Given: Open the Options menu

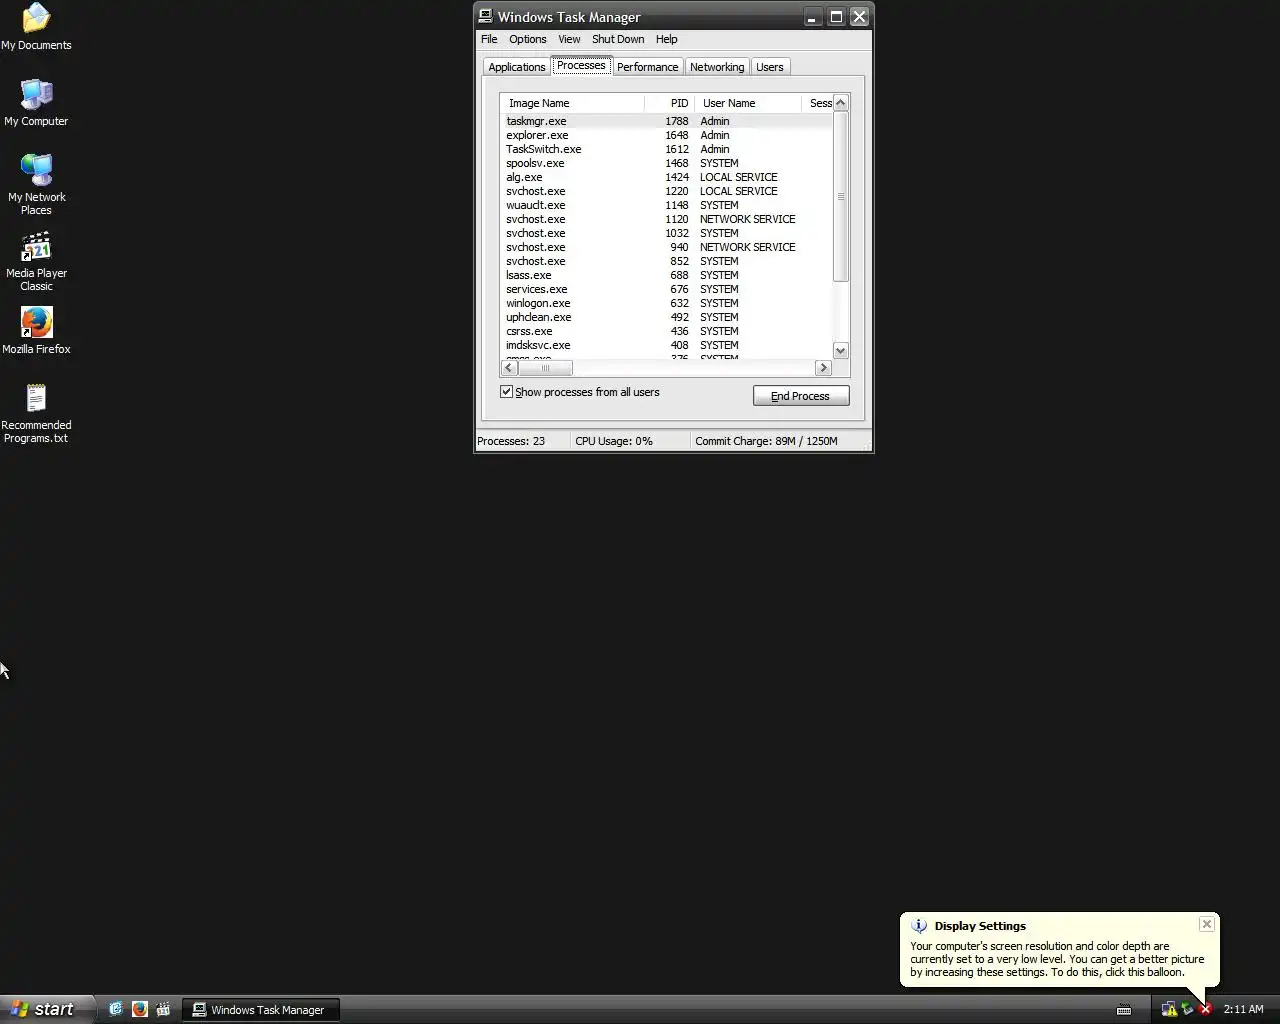Looking at the screenshot, I should pyautogui.click(x=527, y=39).
